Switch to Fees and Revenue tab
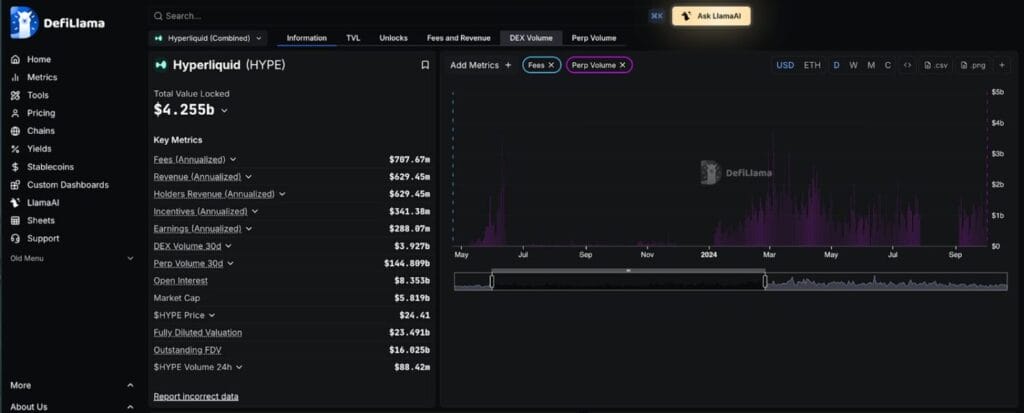Viewport: 1024px width, 413px height. (x=458, y=38)
